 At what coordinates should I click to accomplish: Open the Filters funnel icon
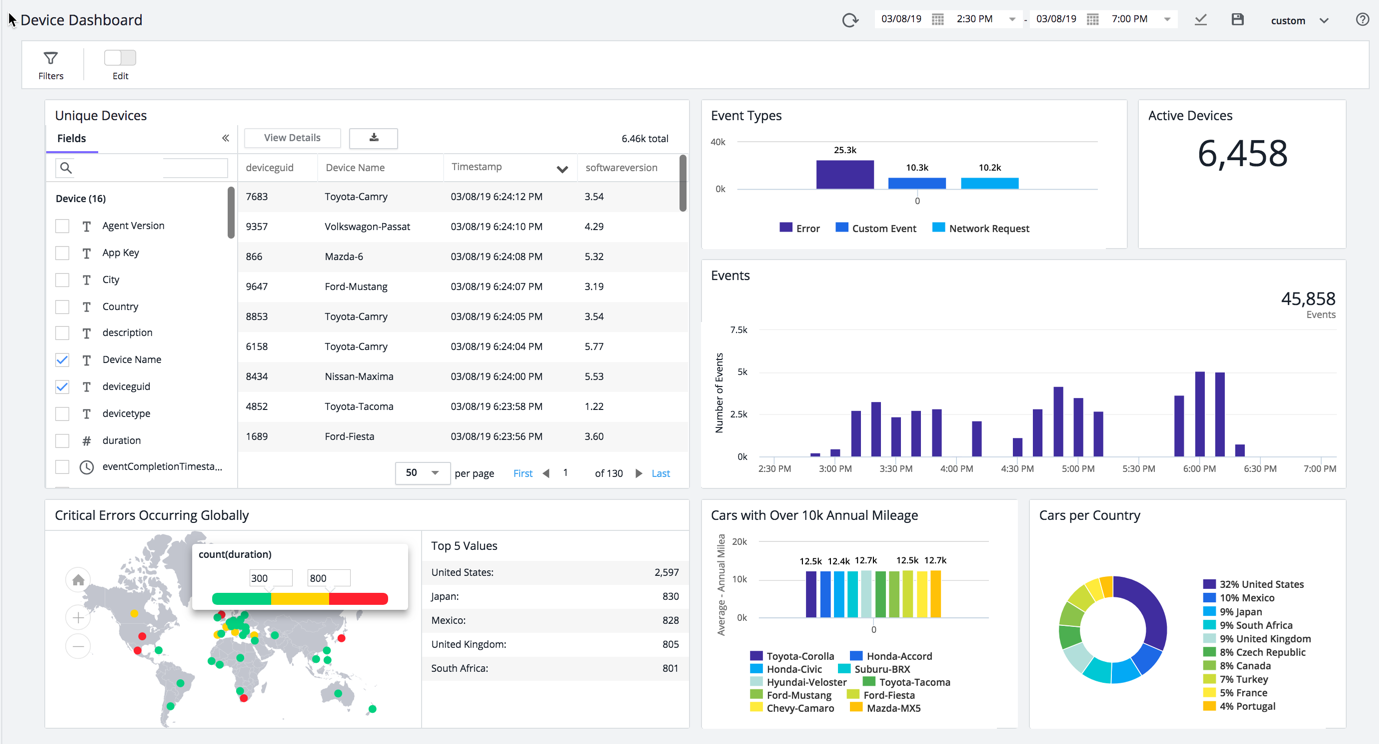[51, 58]
